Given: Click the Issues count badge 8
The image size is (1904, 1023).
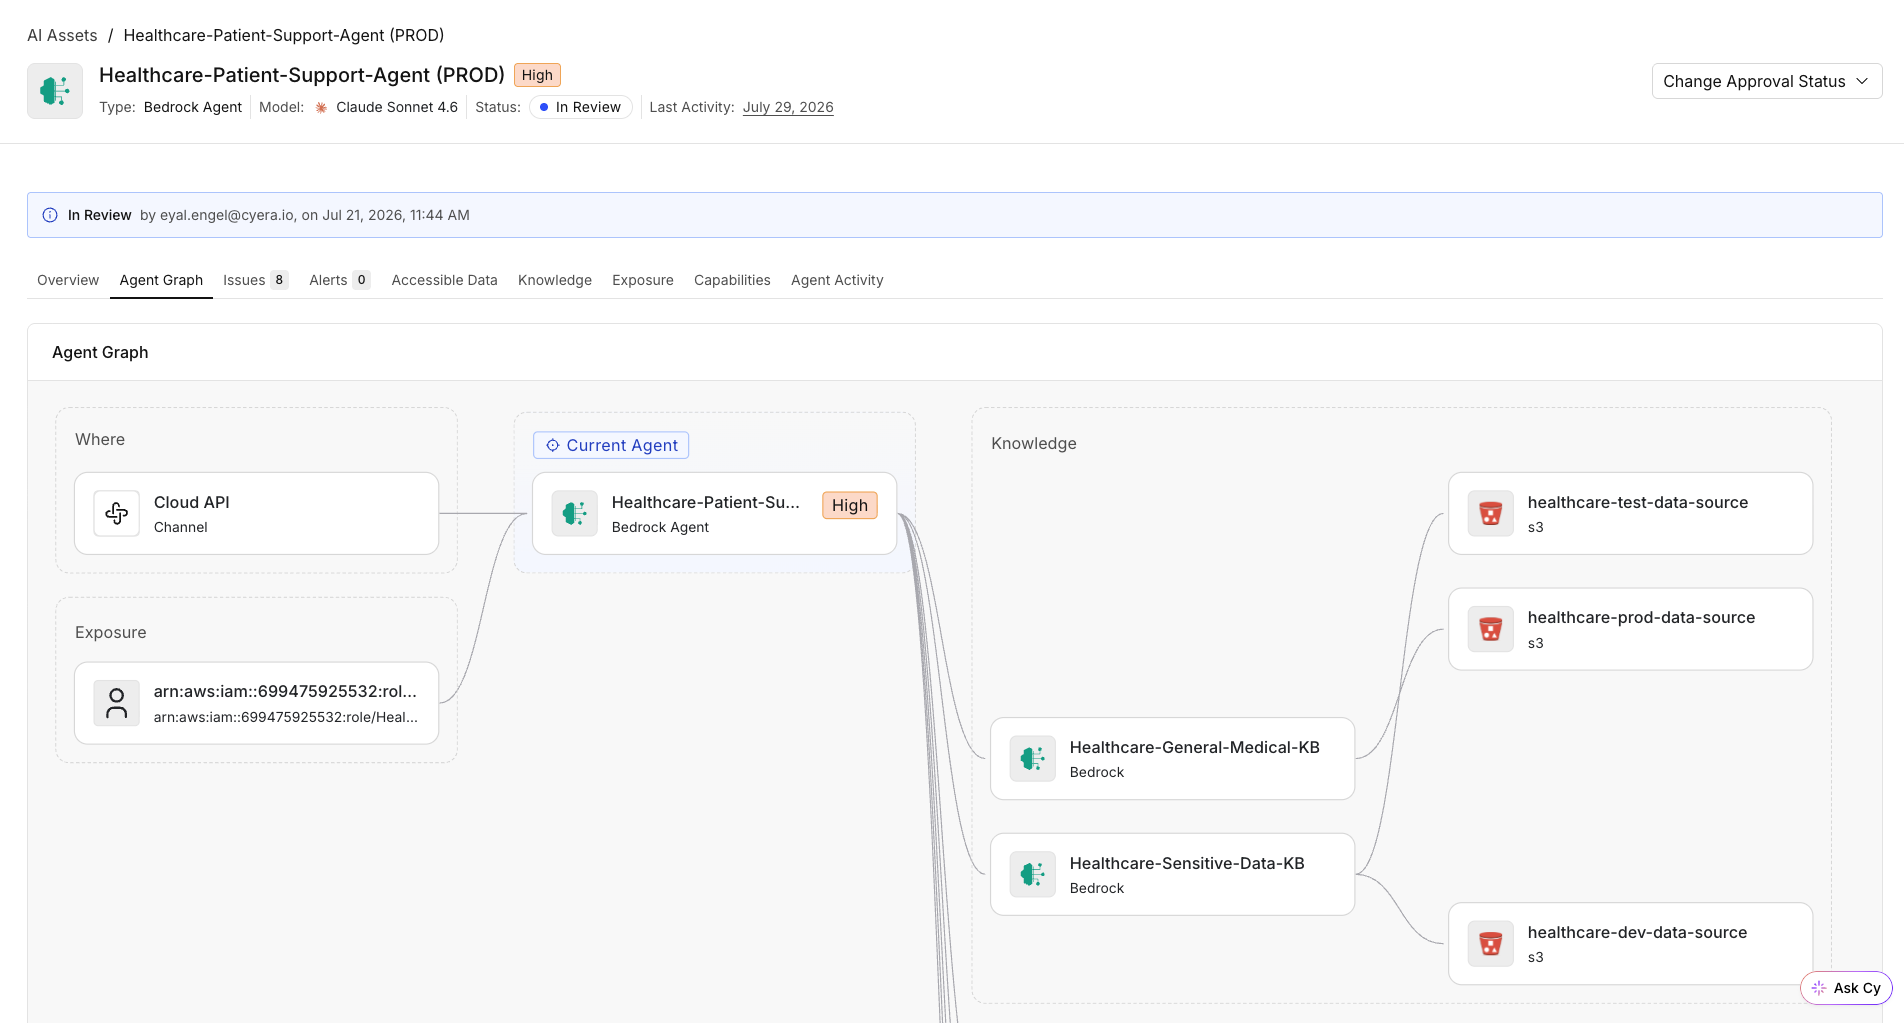Looking at the screenshot, I should pyautogui.click(x=279, y=280).
